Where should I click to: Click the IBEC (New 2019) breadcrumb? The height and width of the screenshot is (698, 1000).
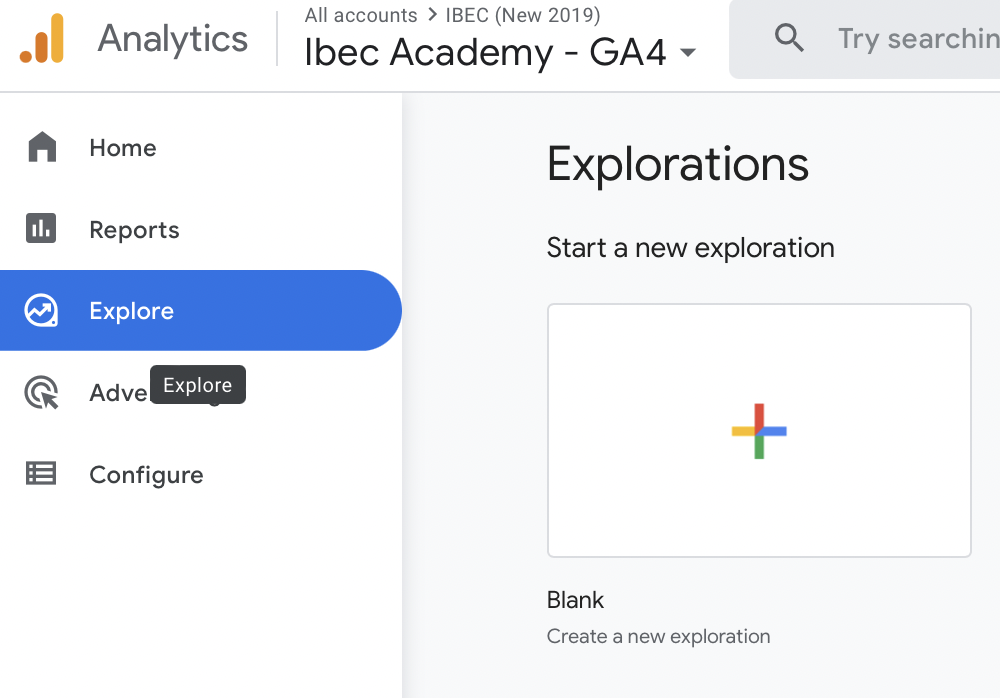(x=523, y=16)
